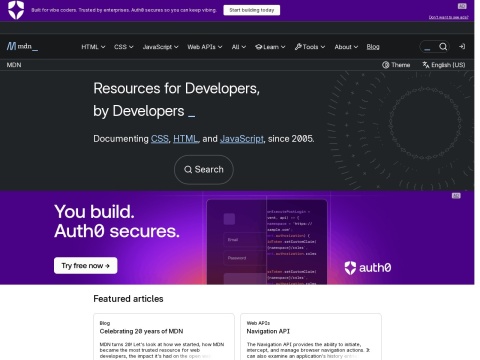The height and width of the screenshot is (360, 480).
Task: Open the Learn dropdown menu
Action: point(270,47)
